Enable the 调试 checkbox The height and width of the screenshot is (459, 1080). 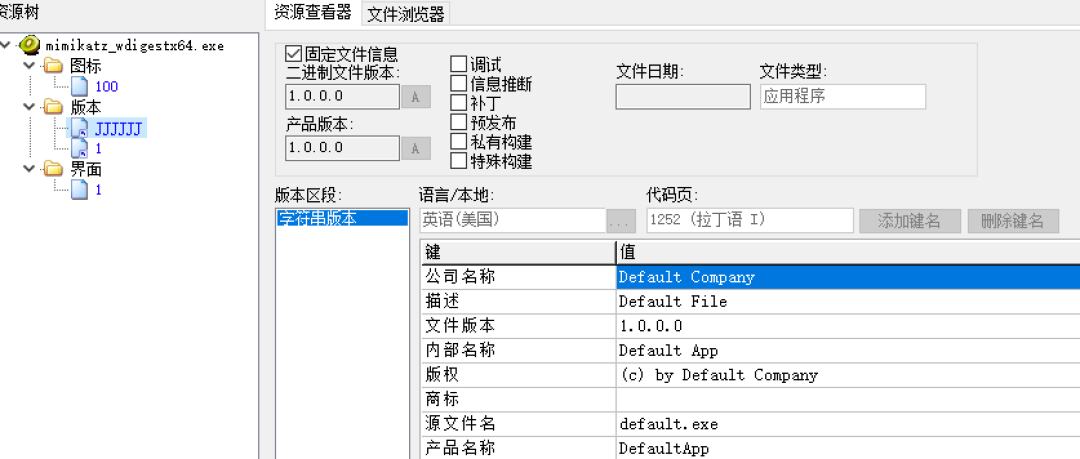(x=458, y=65)
